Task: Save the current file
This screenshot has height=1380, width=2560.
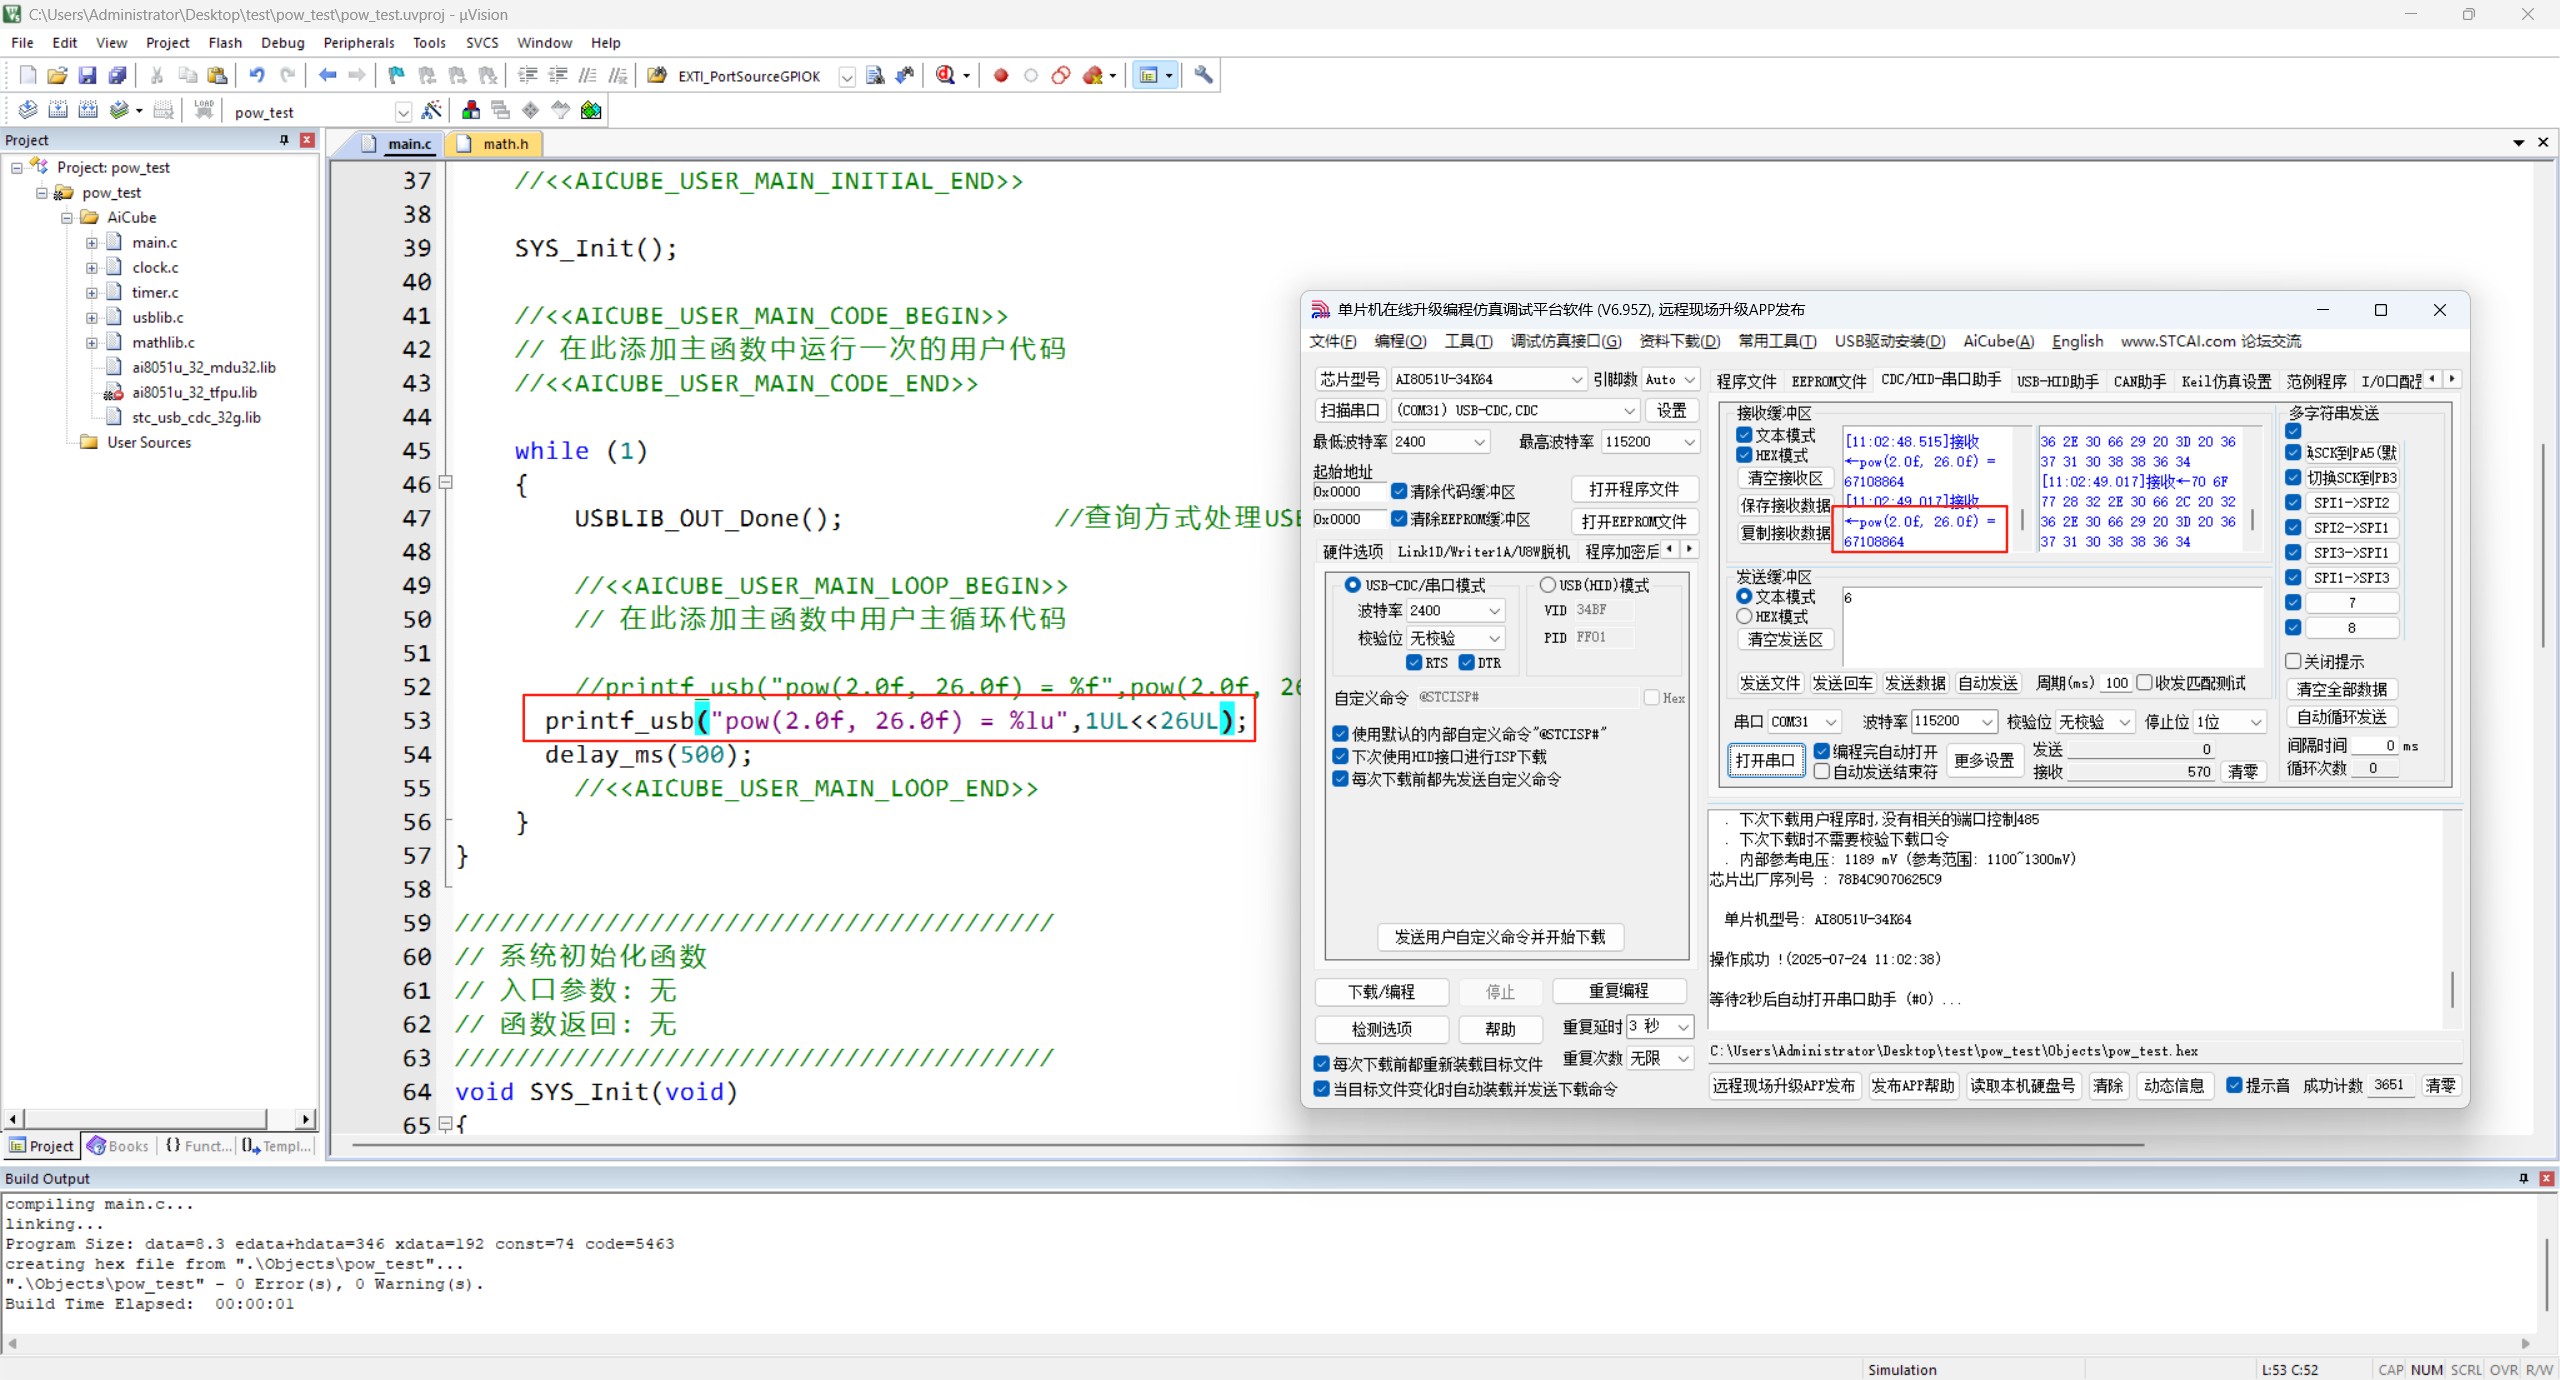Action: pyautogui.click(x=88, y=75)
